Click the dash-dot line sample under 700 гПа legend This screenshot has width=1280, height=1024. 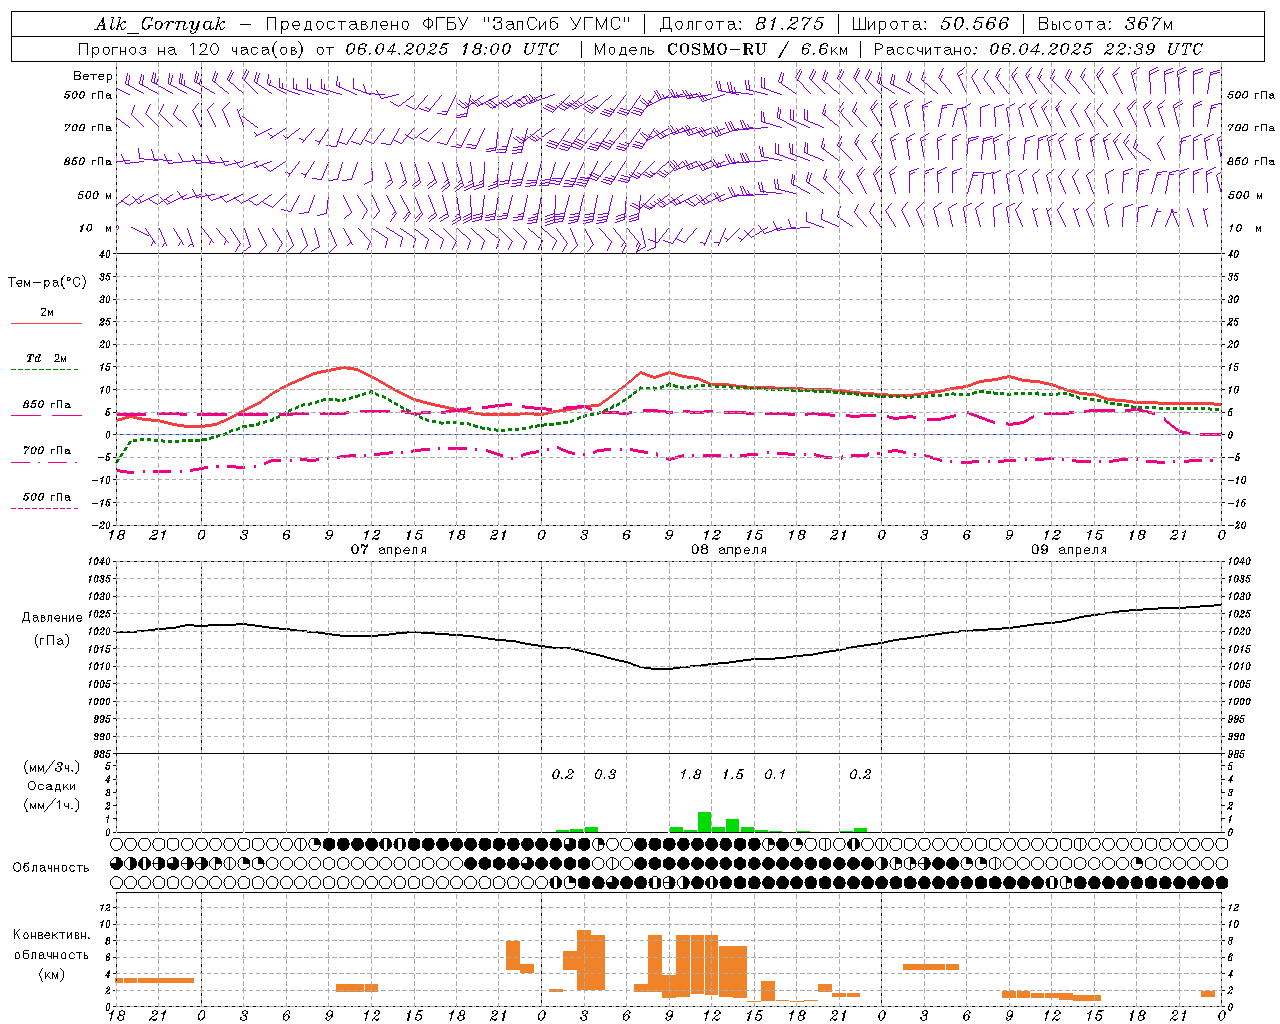[44, 462]
